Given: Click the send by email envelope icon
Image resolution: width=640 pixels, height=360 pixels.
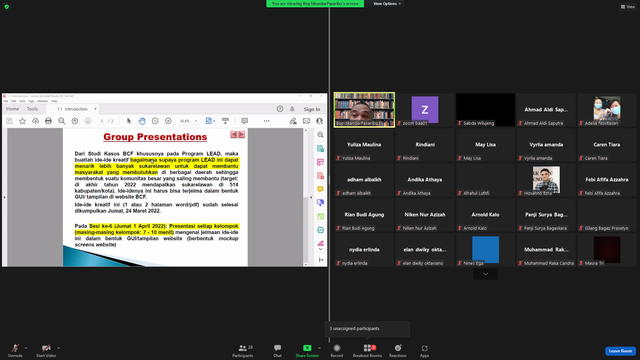Looking at the screenshot, I should pos(306,121).
